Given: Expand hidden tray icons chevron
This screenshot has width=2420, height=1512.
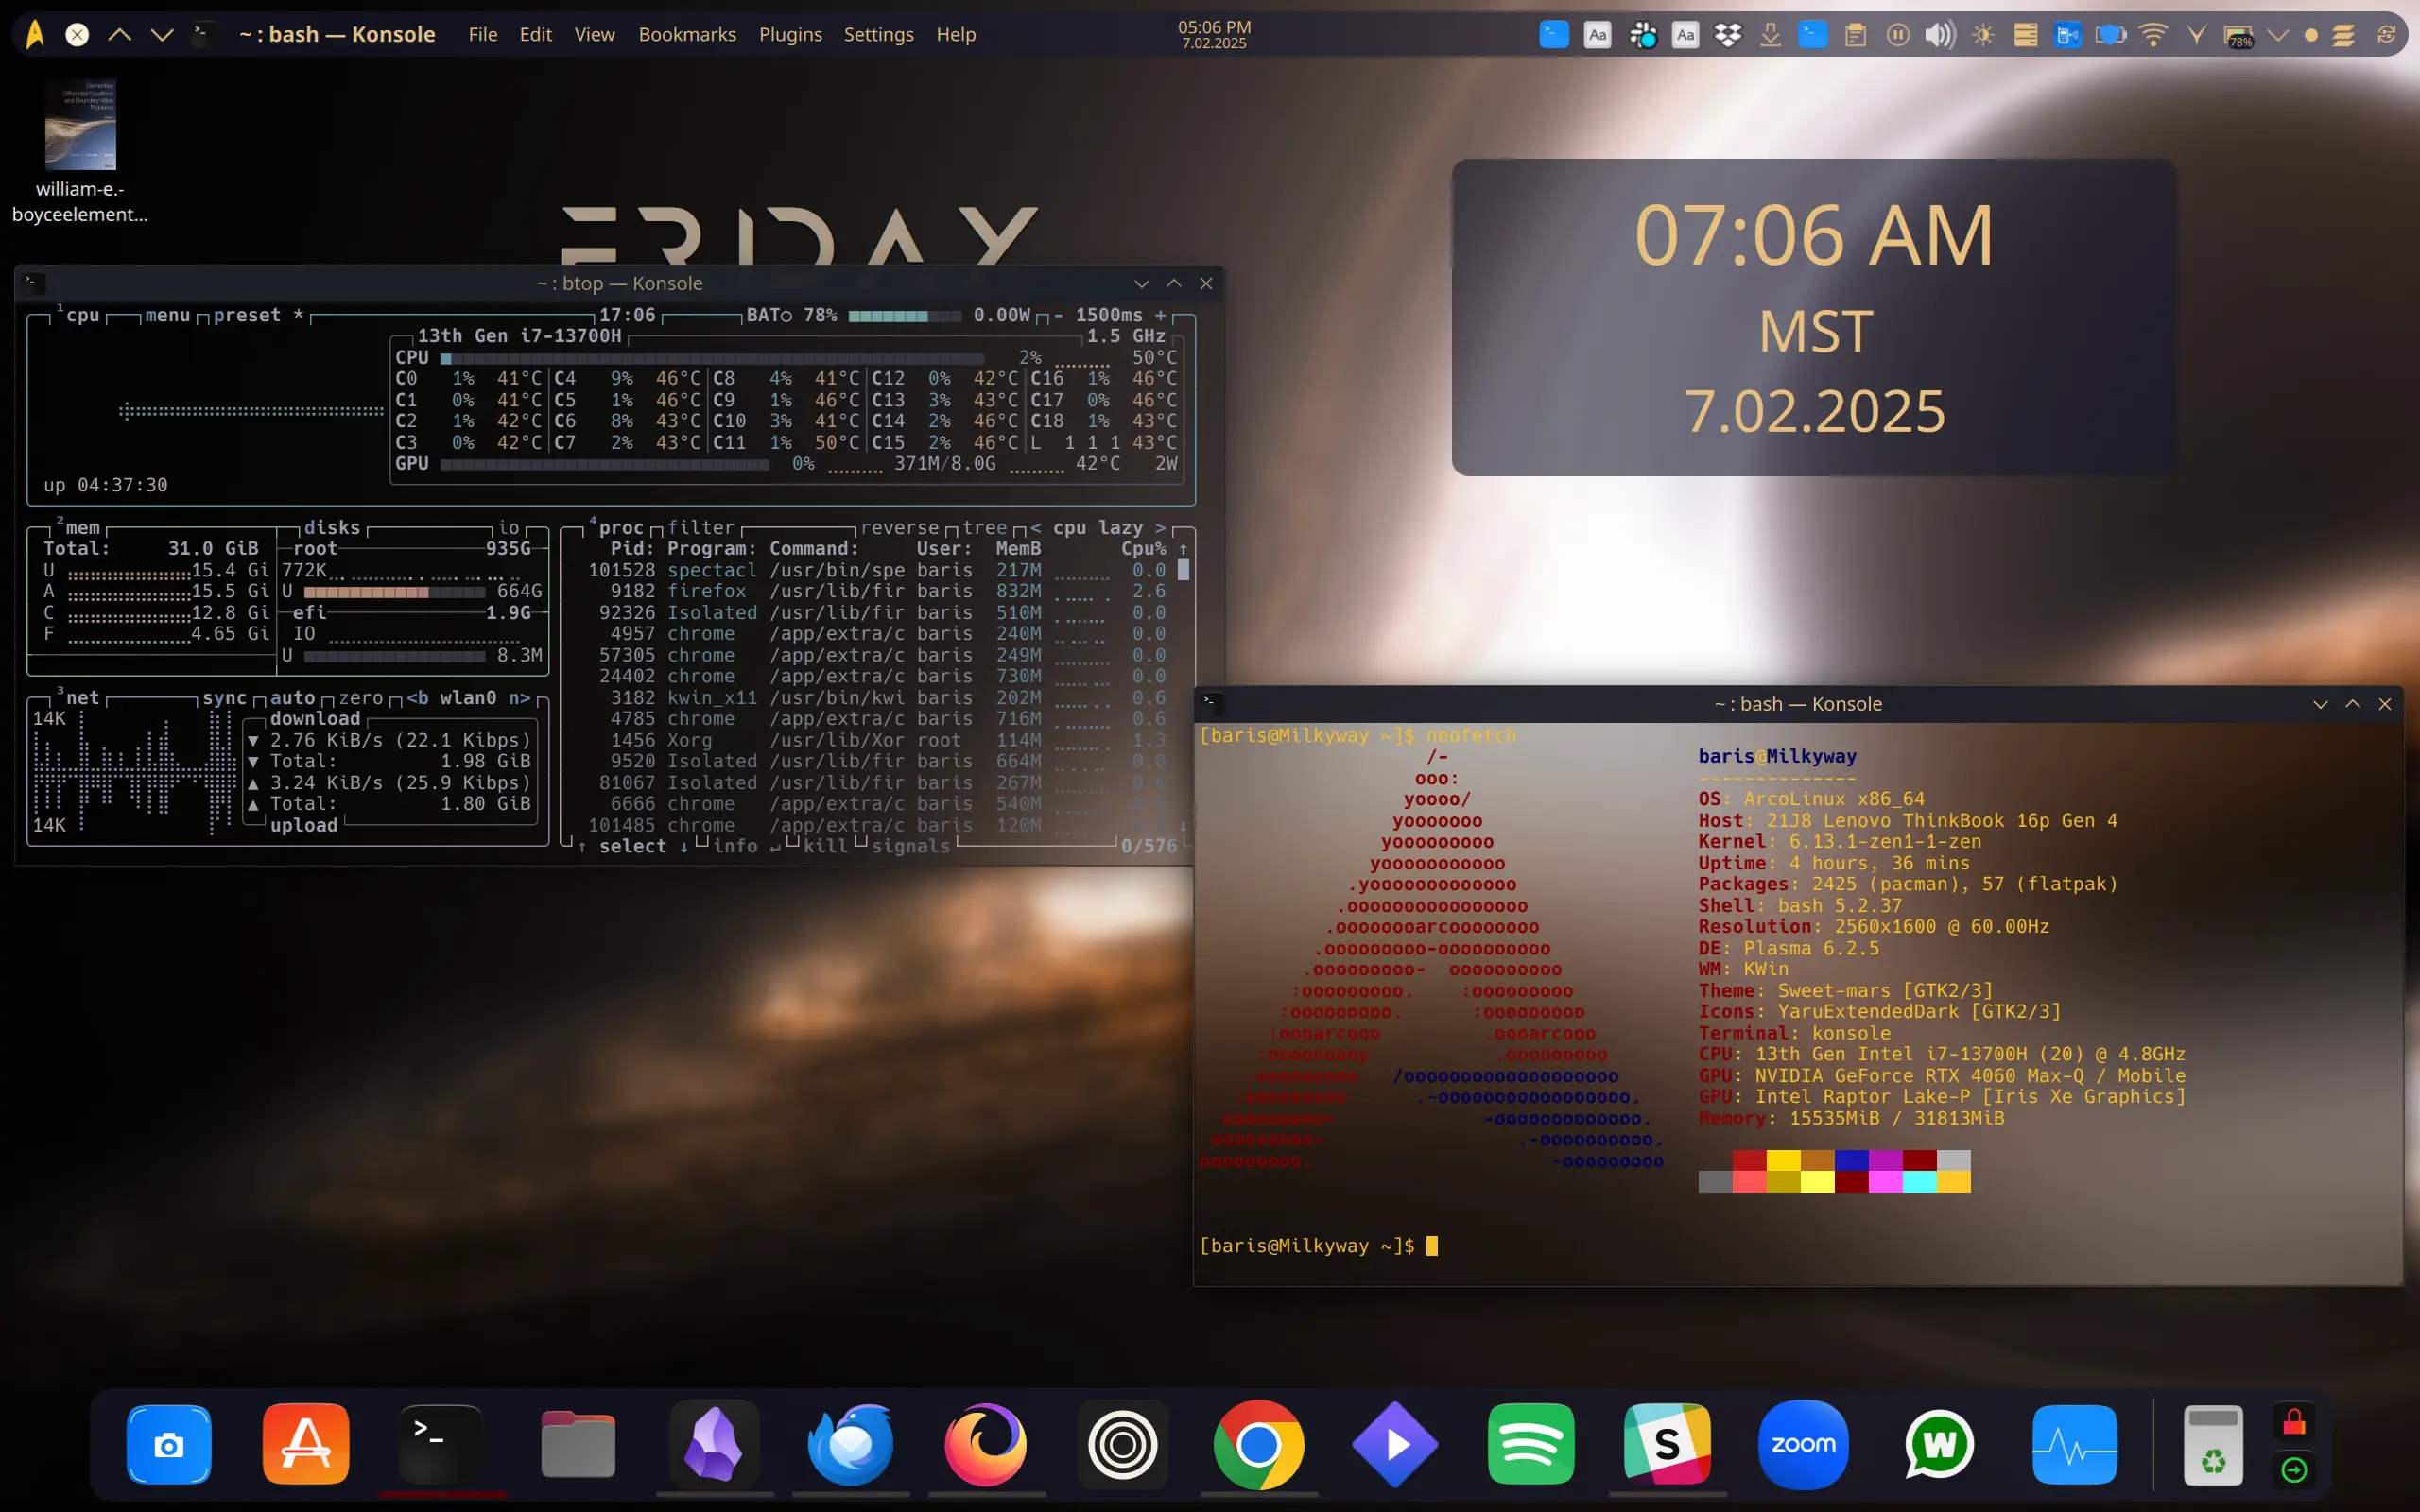Looking at the screenshot, I should click(2278, 35).
